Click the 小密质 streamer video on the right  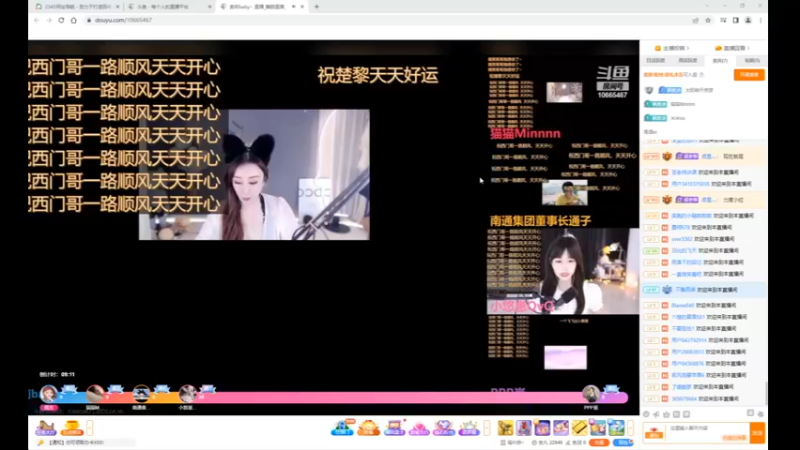tap(563, 271)
